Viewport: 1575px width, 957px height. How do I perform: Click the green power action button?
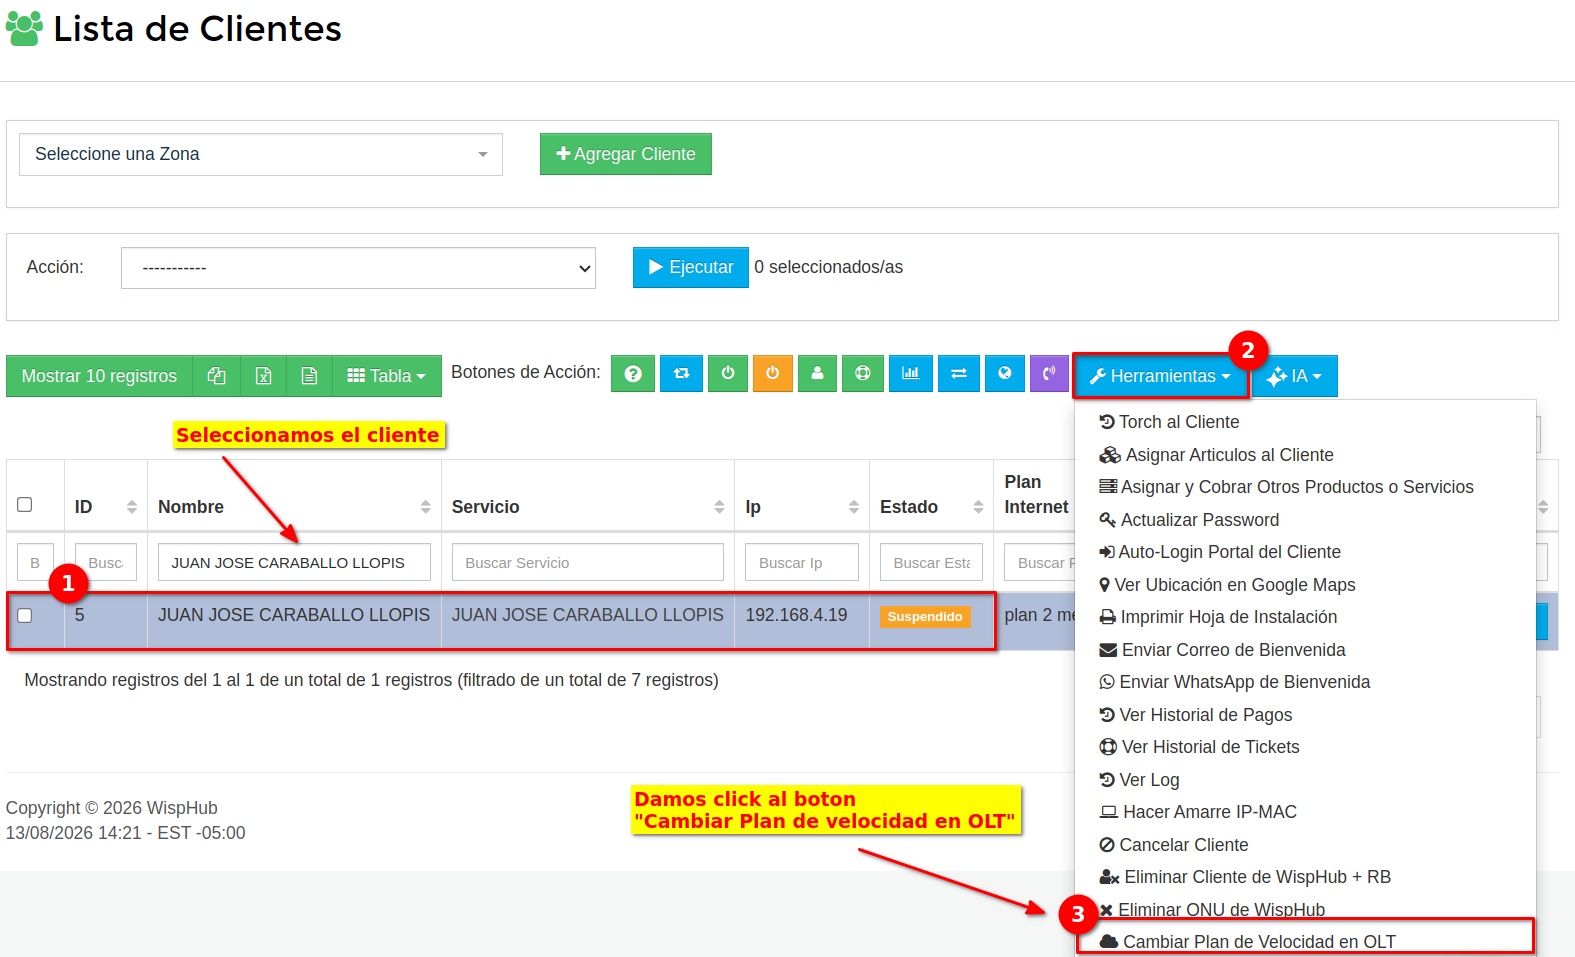pos(728,374)
